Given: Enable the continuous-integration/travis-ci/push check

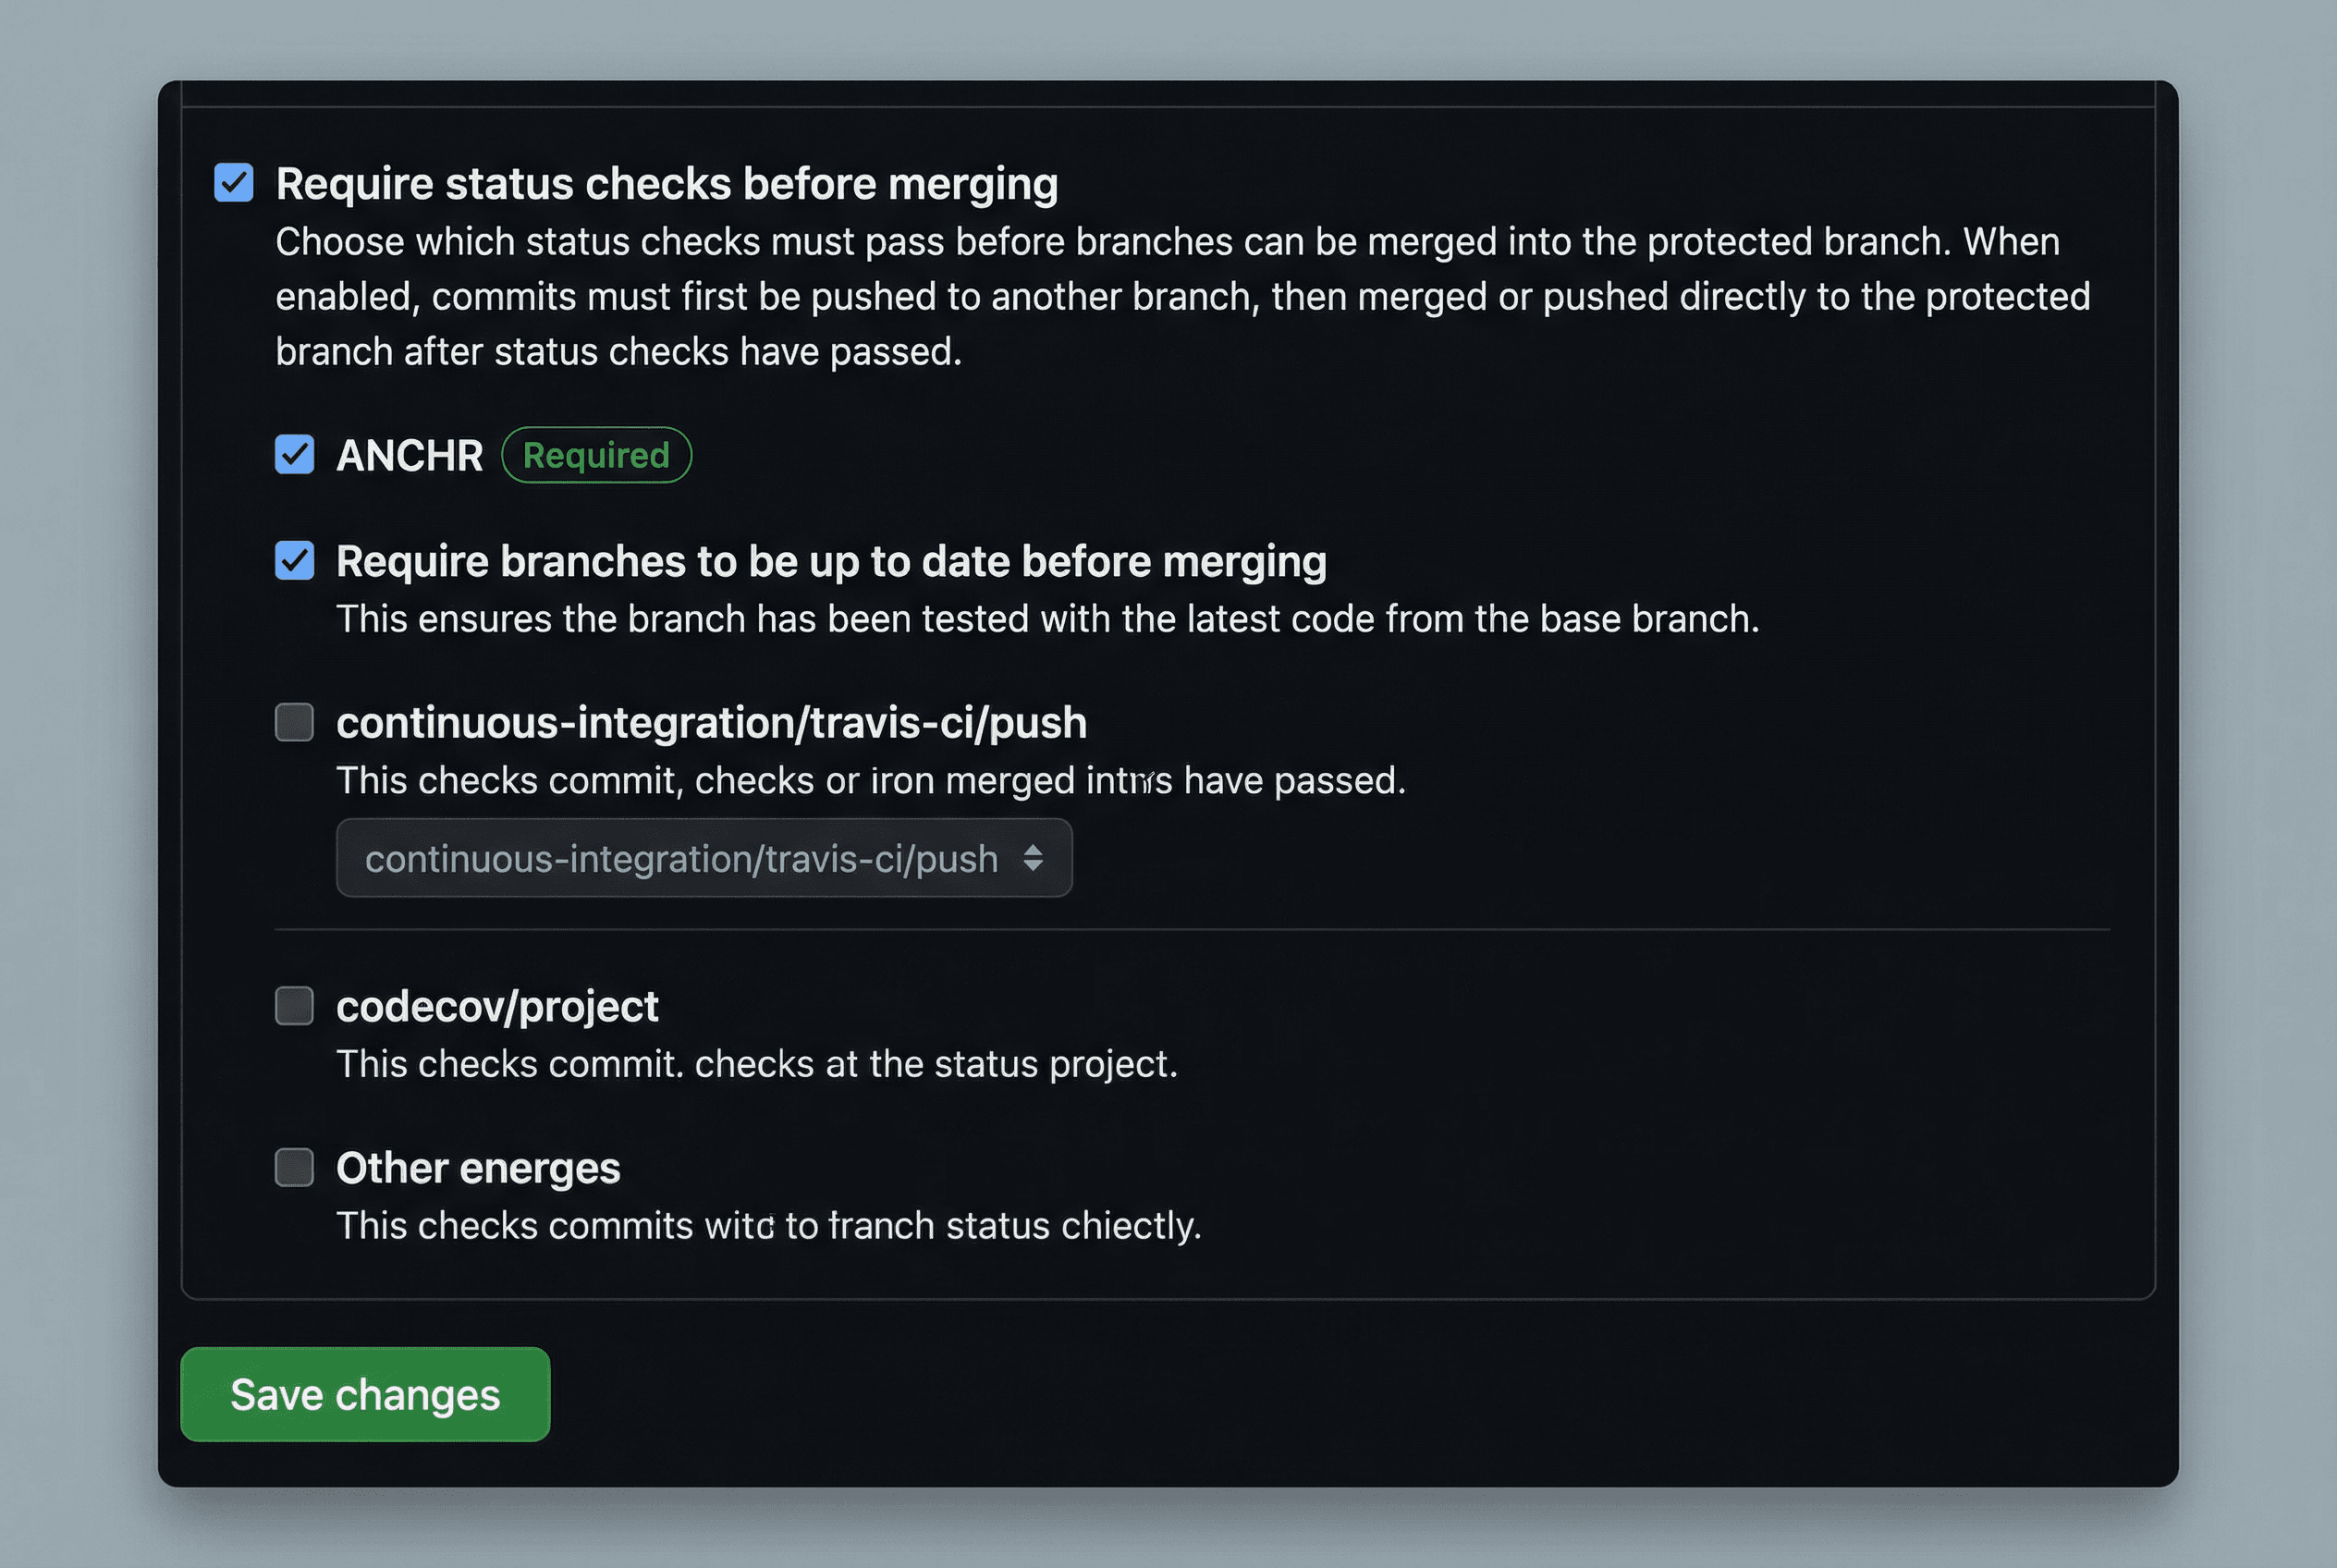Looking at the screenshot, I should [x=294, y=723].
